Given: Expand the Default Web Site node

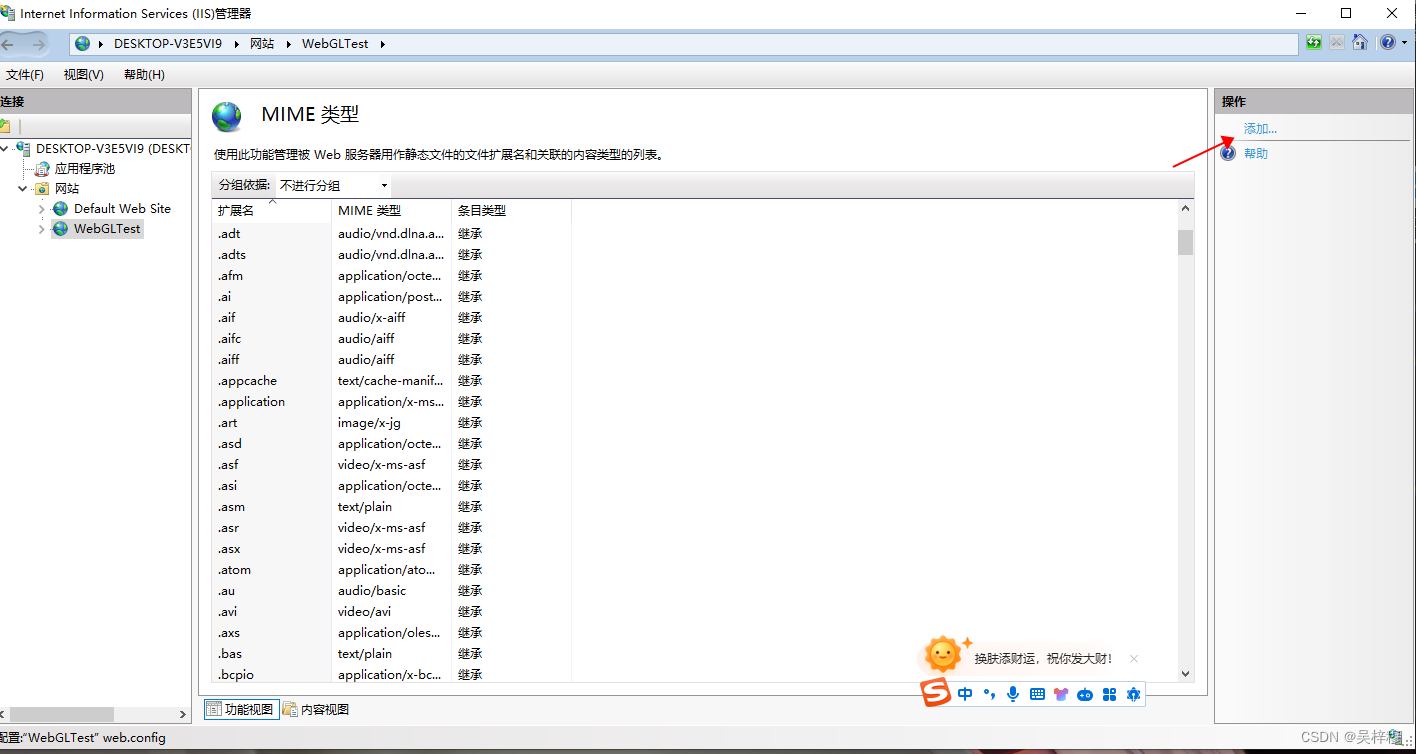Looking at the screenshot, I should click(x=41, y=209).
